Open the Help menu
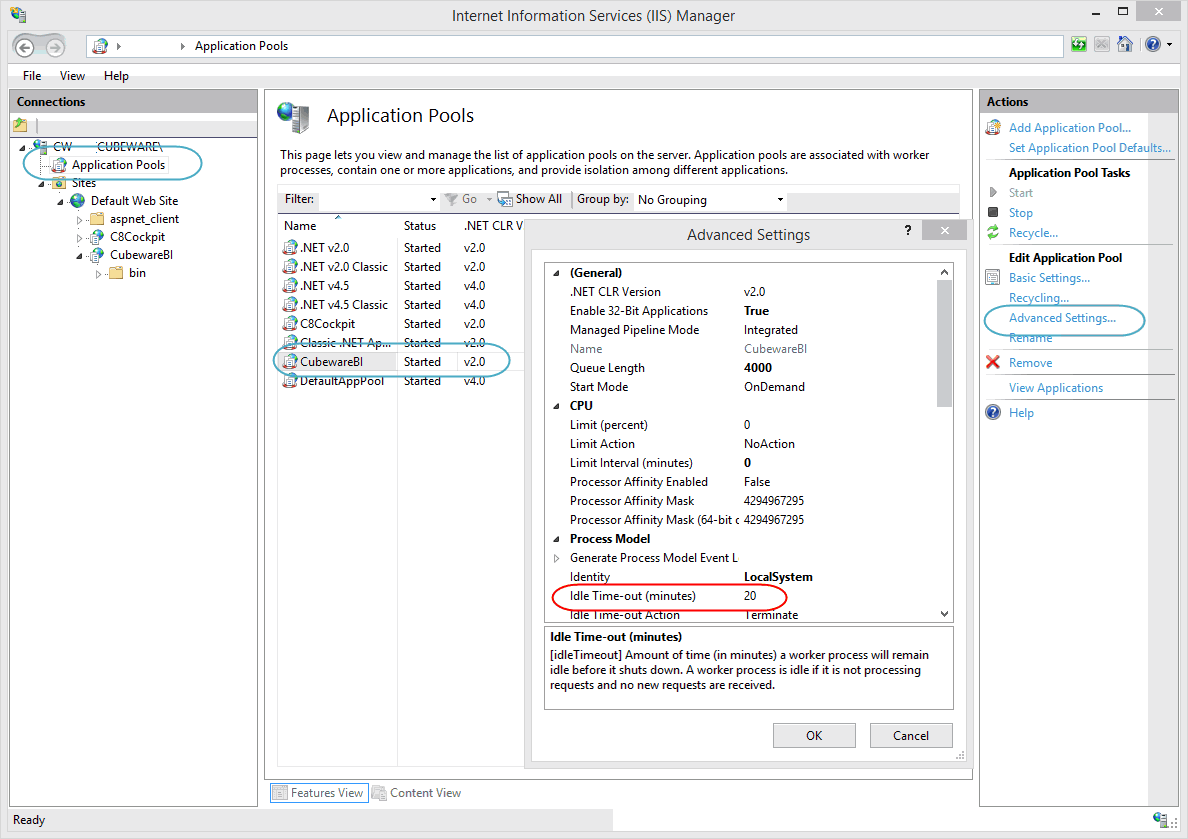1188x839 pixels. (116, 76)
